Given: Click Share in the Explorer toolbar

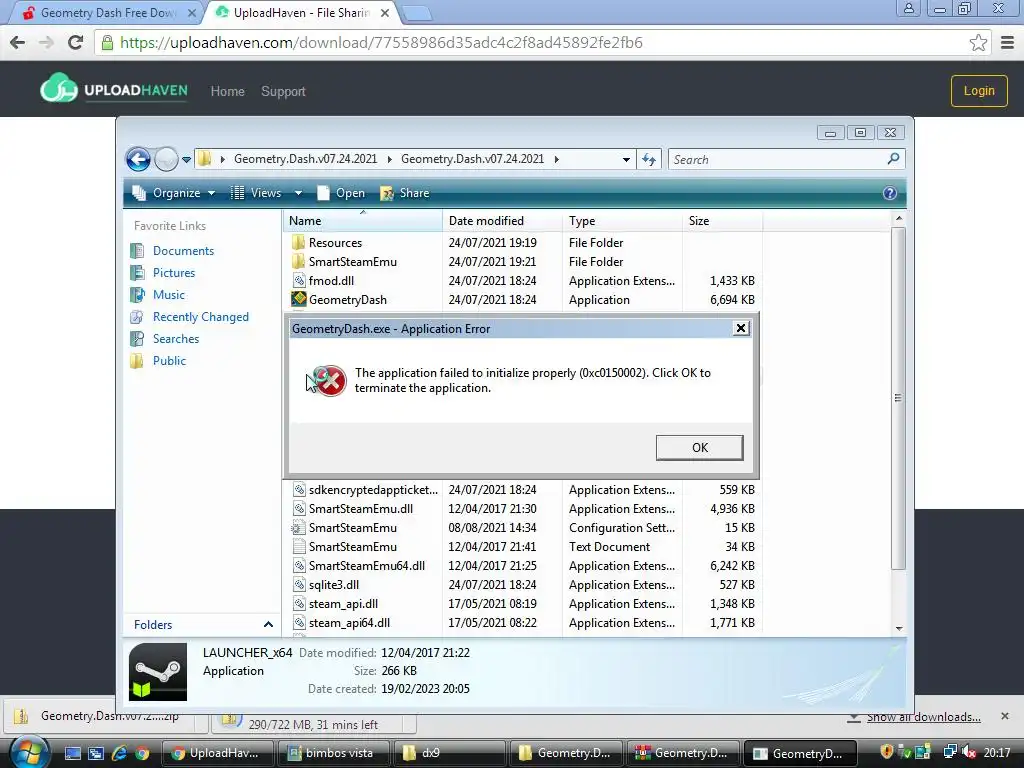Looking at the screenshot, I should [405, 193].
